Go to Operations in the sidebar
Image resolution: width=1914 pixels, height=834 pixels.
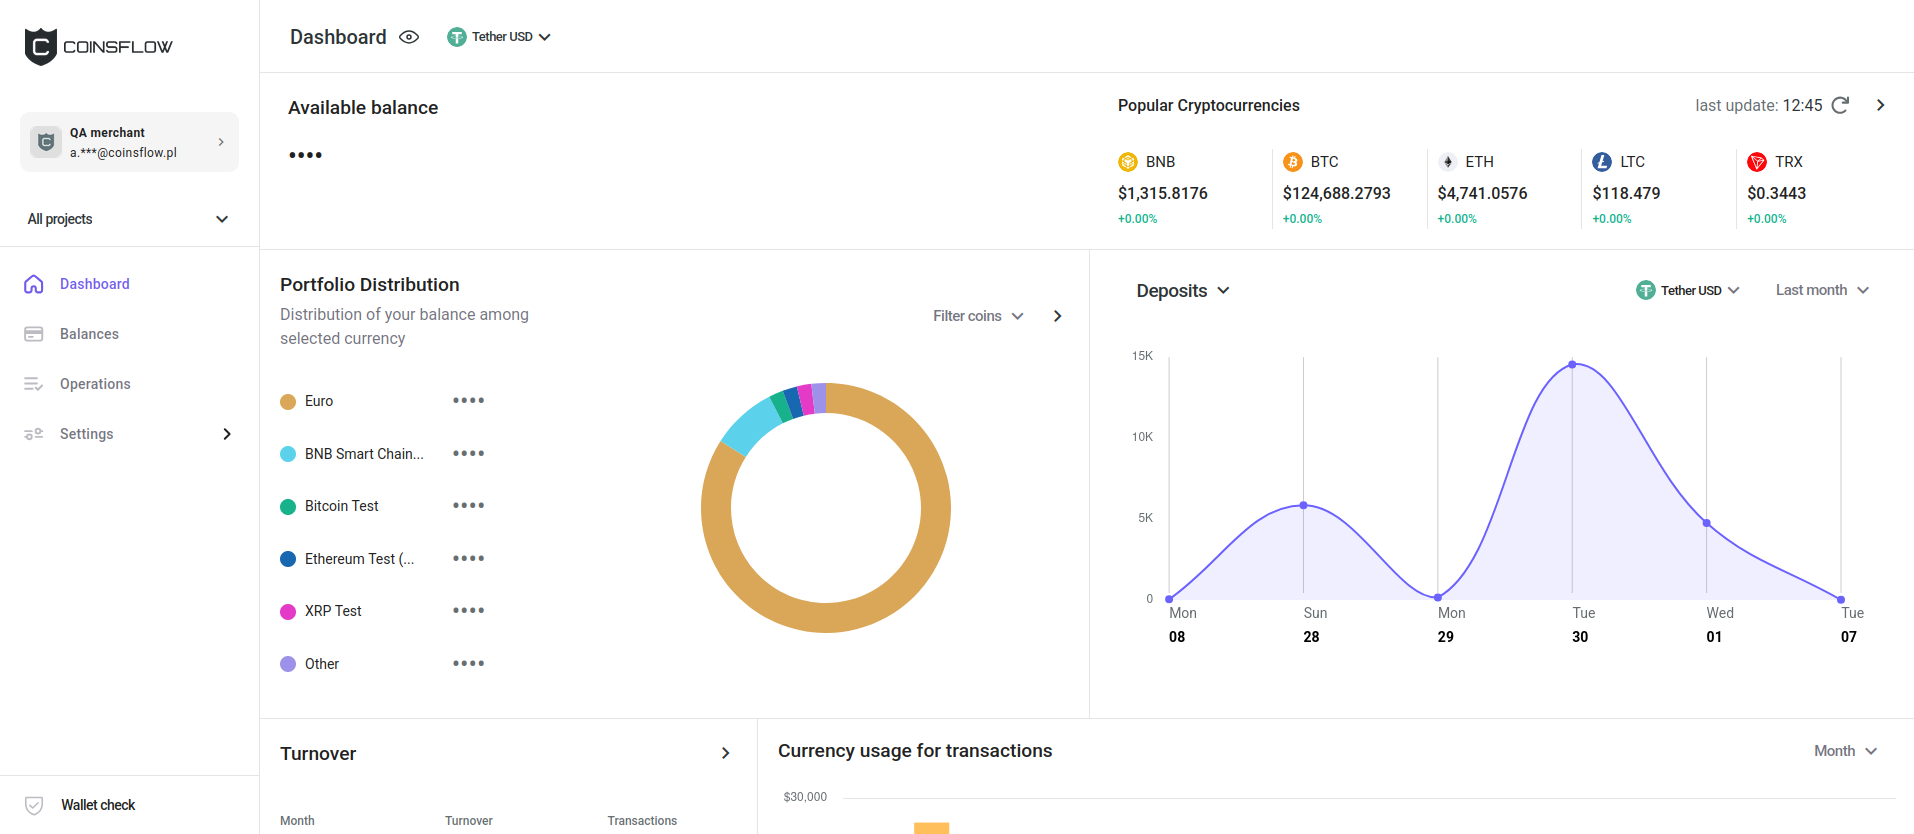tap(95, 384)
